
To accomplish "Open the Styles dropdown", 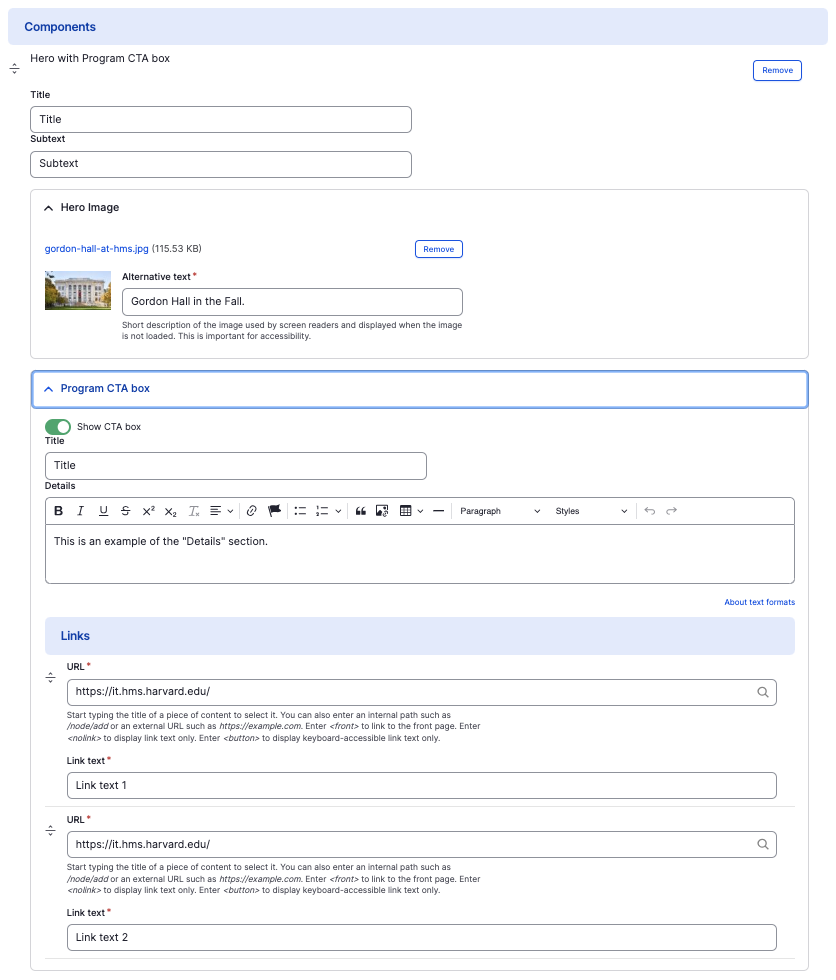I will coord(591,511).
